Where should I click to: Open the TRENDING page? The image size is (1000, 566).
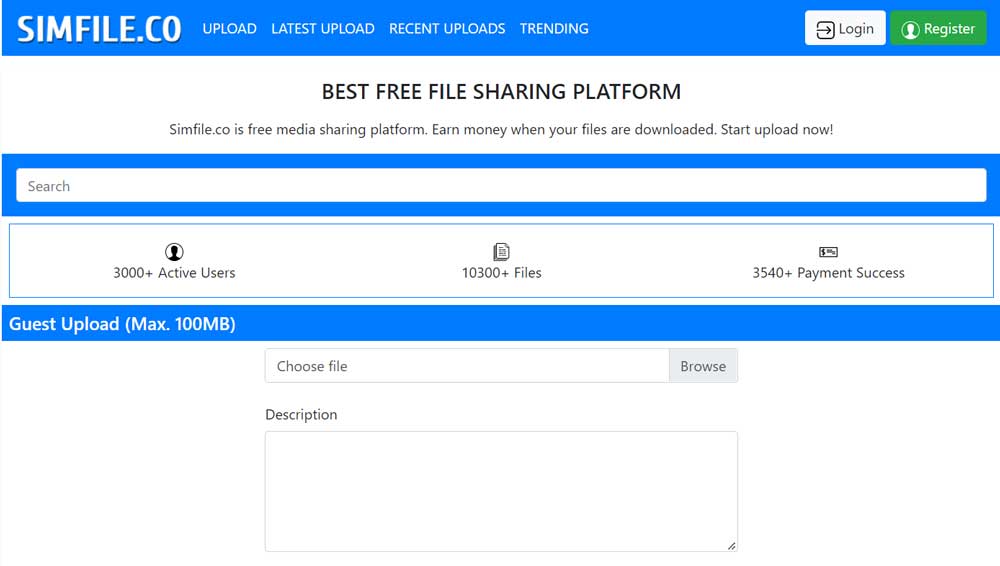click(554, 29)
